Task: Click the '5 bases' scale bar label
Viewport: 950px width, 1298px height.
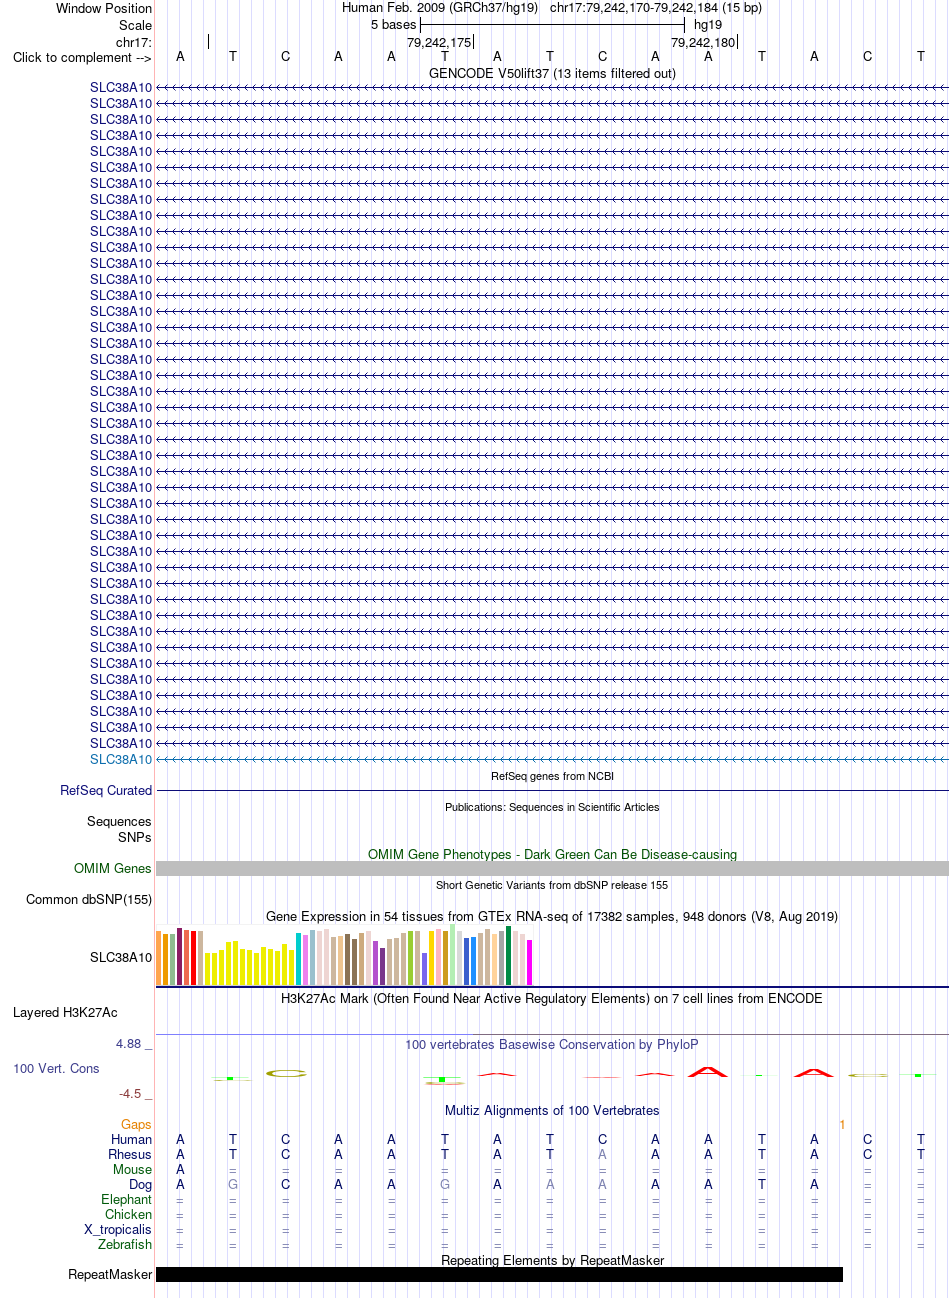Action: pyautogui.click(x=393, y=25)
